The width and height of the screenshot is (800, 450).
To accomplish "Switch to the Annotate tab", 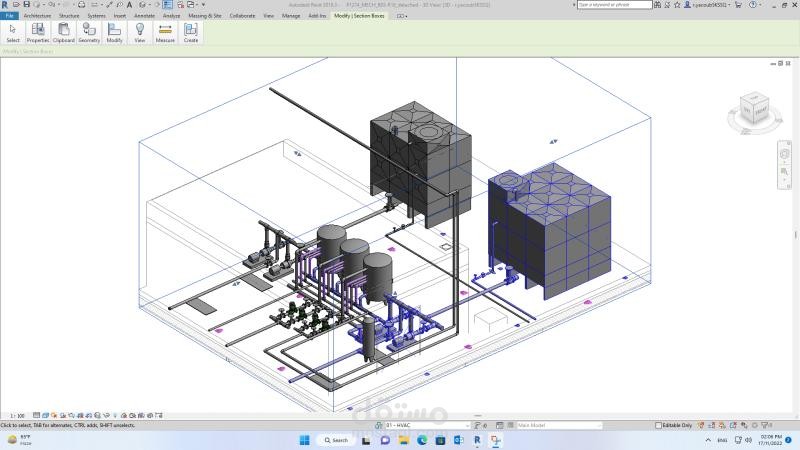I will [144, 16].
